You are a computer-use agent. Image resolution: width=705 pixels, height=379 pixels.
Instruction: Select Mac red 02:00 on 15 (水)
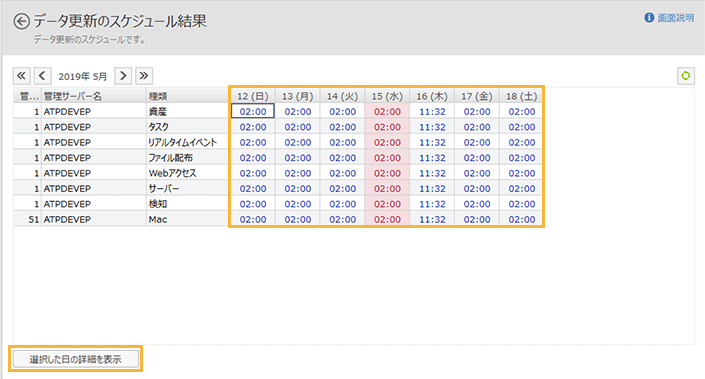tap(387, 219)
